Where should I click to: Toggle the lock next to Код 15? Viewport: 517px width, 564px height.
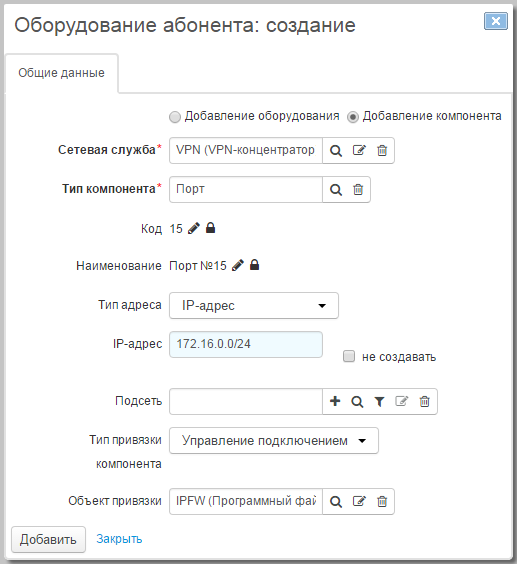[210, 228]
